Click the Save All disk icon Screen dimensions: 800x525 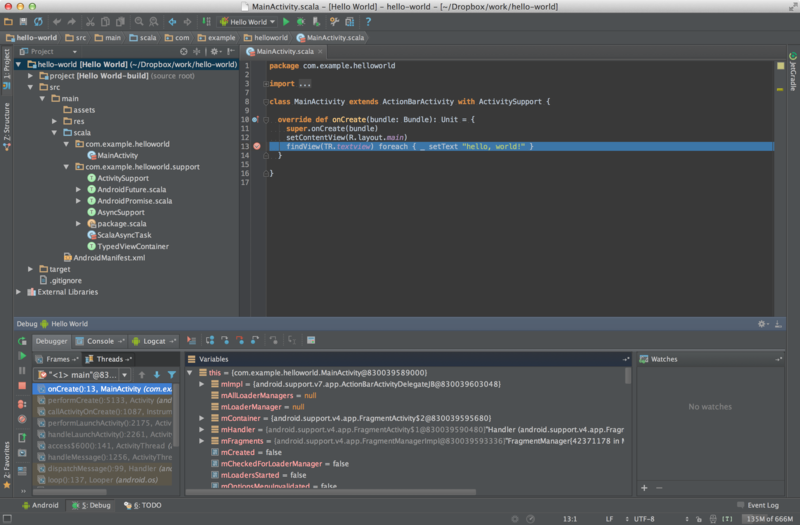[x=23, y=21]
